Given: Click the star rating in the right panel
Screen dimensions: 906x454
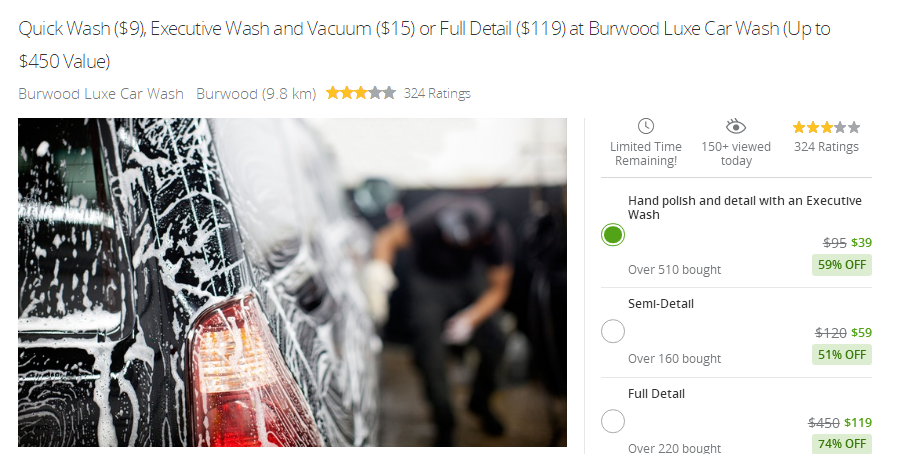Looking at the screenshot, I should click(x=826, y=127).
